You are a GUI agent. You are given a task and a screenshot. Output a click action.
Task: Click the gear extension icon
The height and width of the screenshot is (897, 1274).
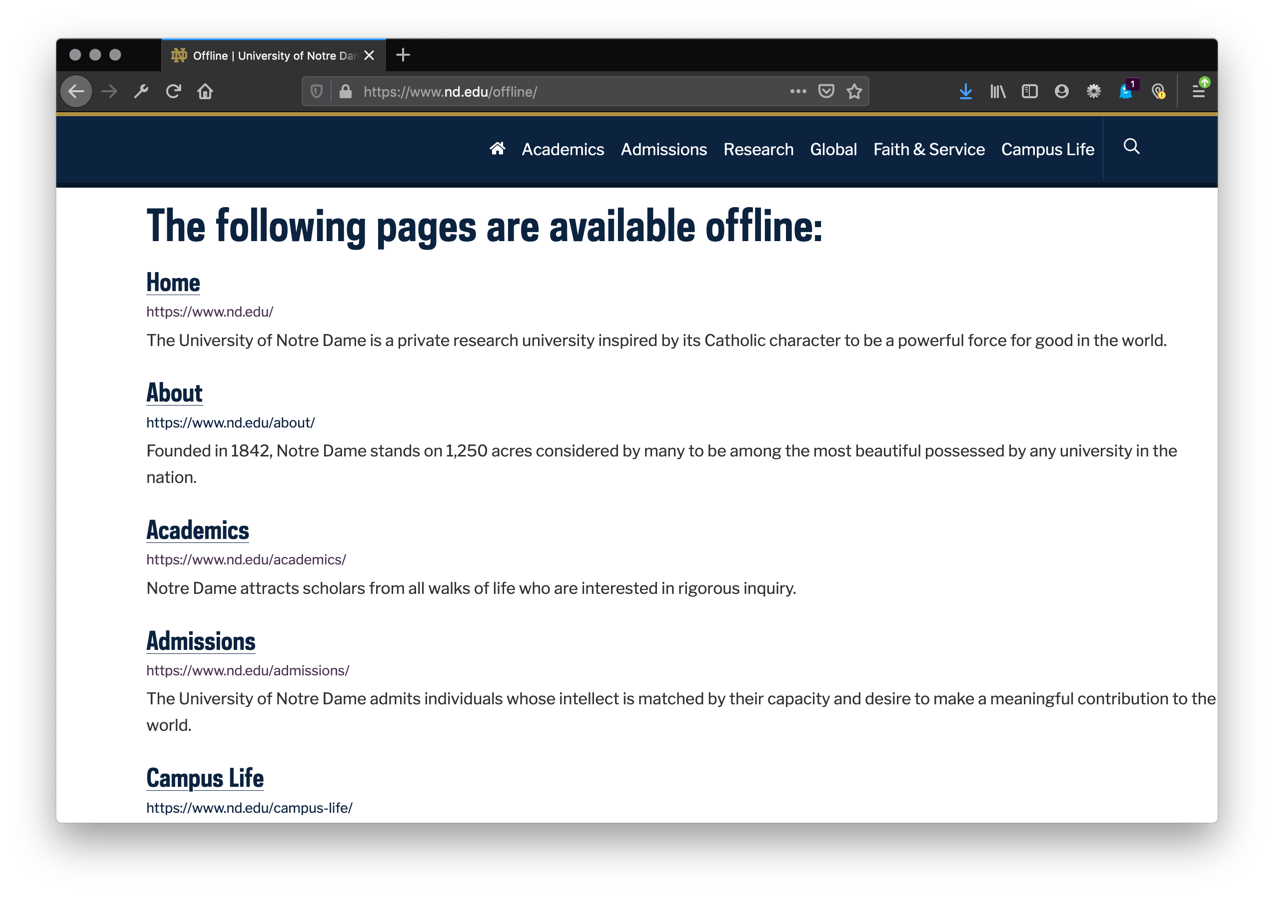1094,91
